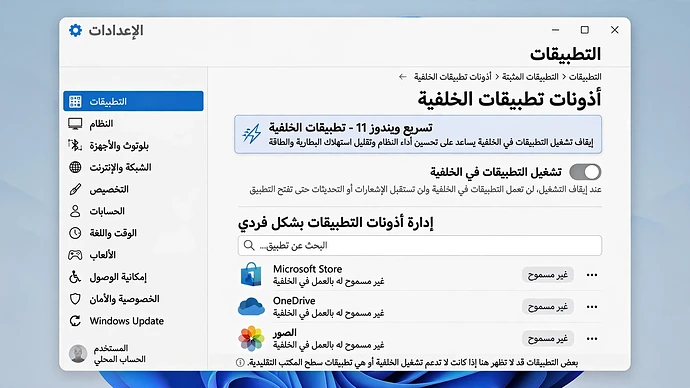690x388 pixels.
Task: Open the three-dot menu for Microsoft Store
Action: click(x=592, y=275)
